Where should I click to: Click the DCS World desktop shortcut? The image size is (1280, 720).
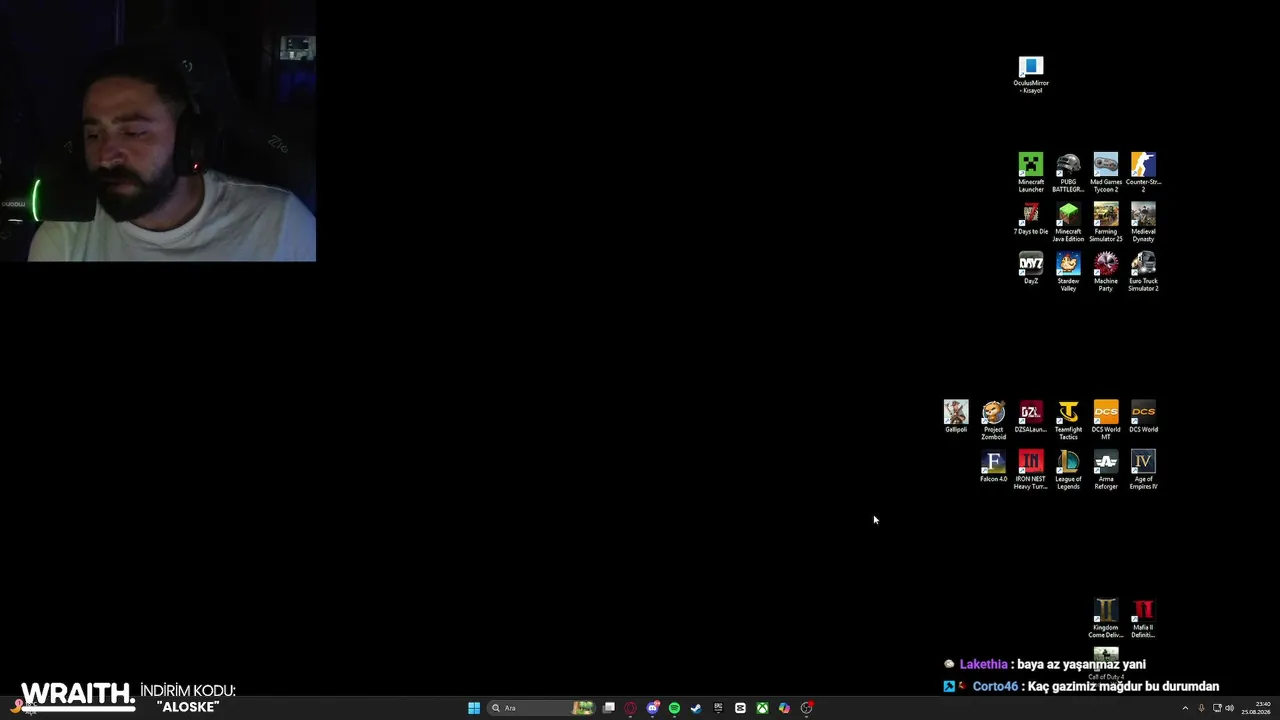pyautogui.click(x=1143, y=417)
